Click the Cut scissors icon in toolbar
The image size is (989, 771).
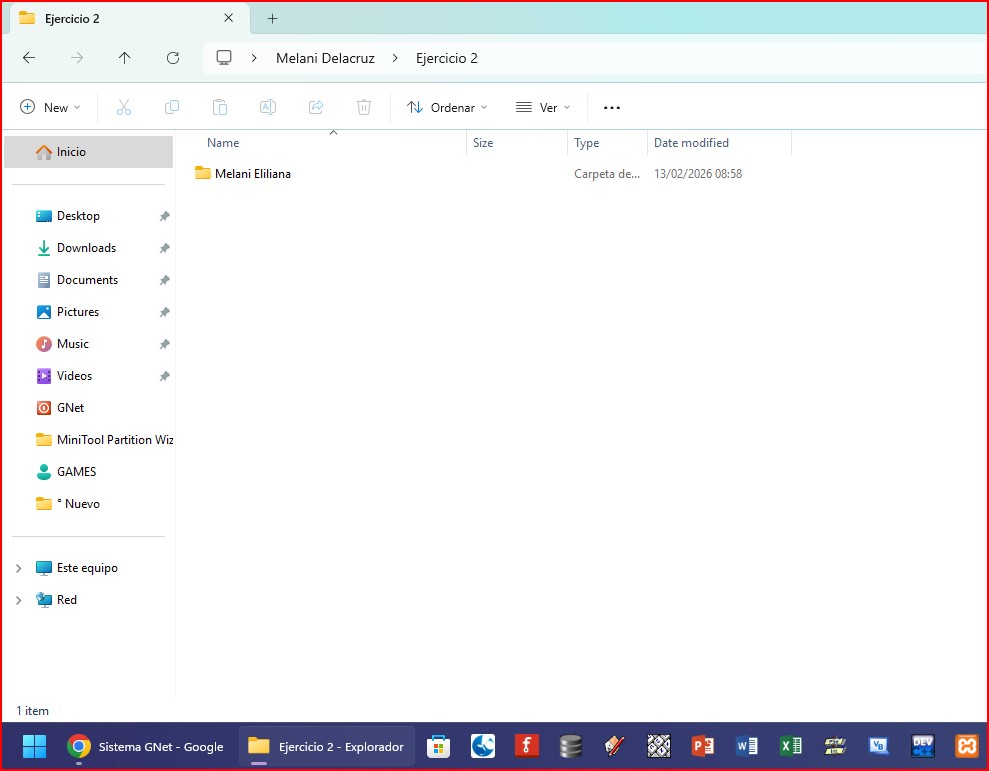pyautogui.click(x=124, y=107)
